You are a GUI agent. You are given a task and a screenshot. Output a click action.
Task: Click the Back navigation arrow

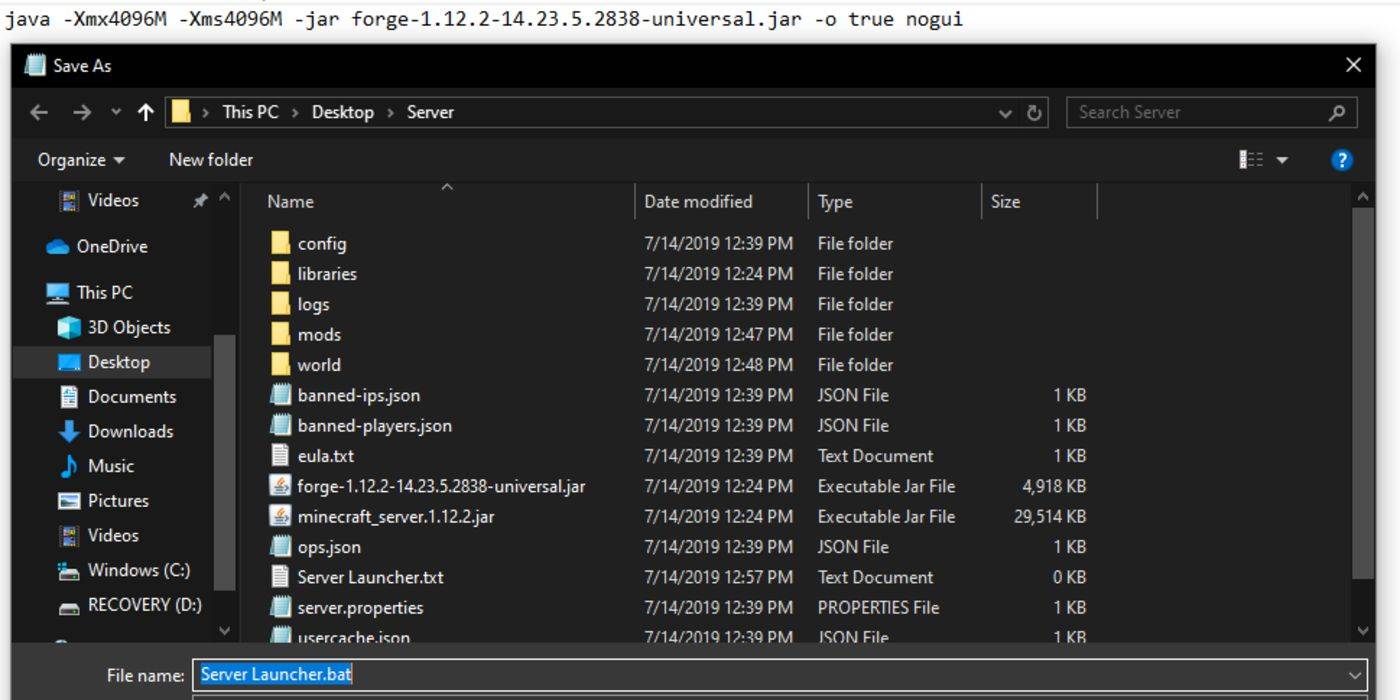click(x=38, y=112)
